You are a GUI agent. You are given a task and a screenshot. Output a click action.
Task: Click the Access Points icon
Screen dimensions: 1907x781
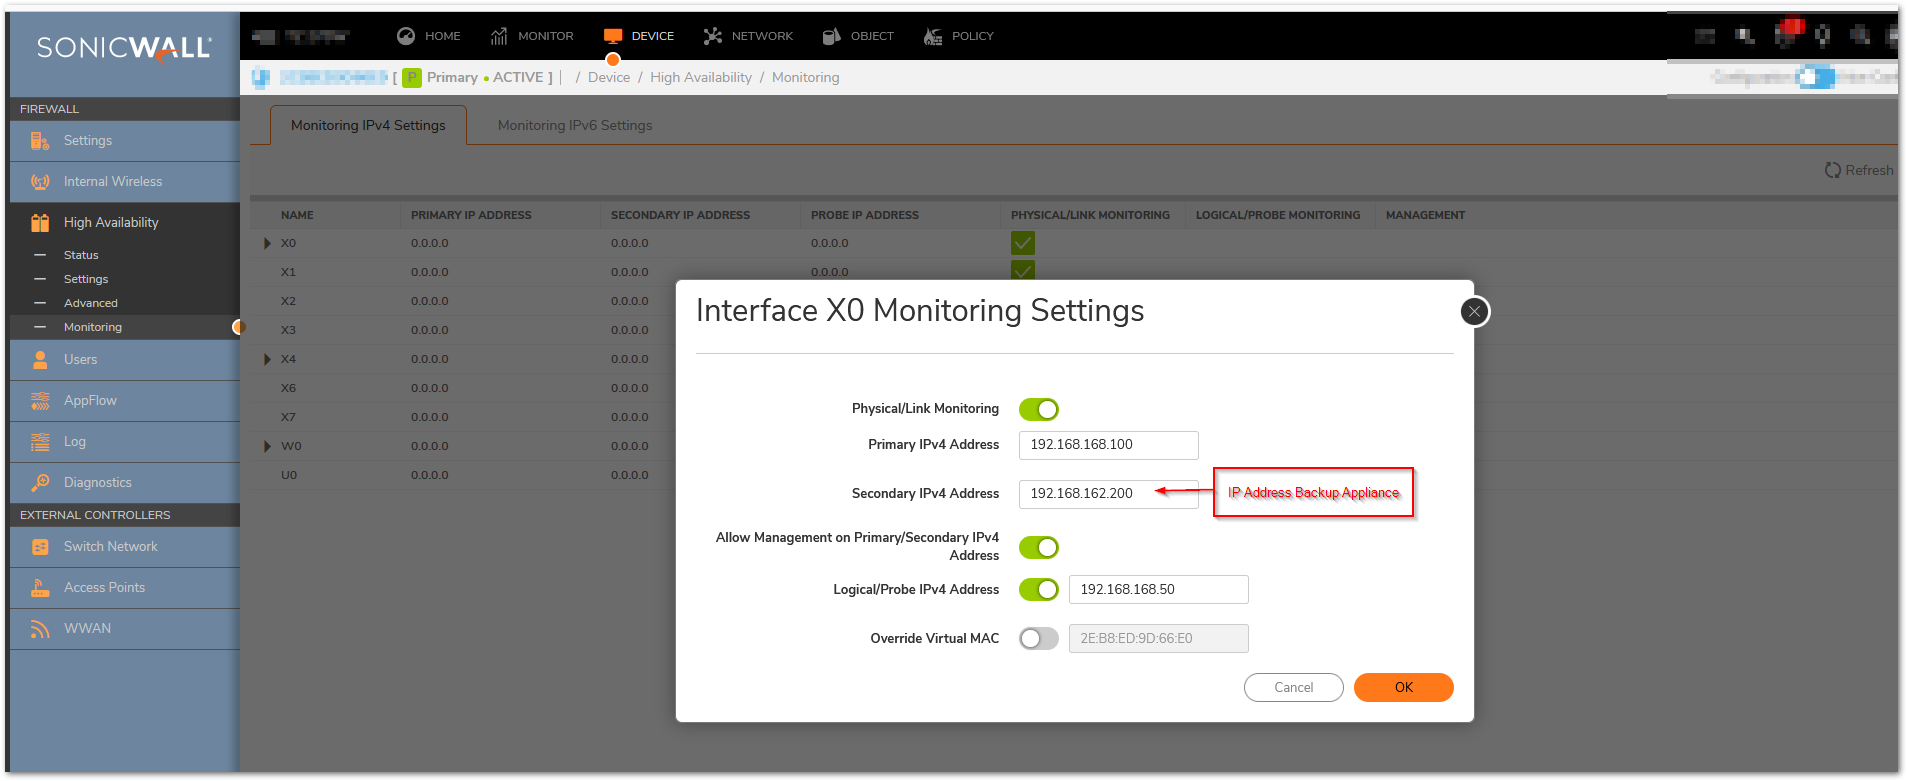point(40,588)
